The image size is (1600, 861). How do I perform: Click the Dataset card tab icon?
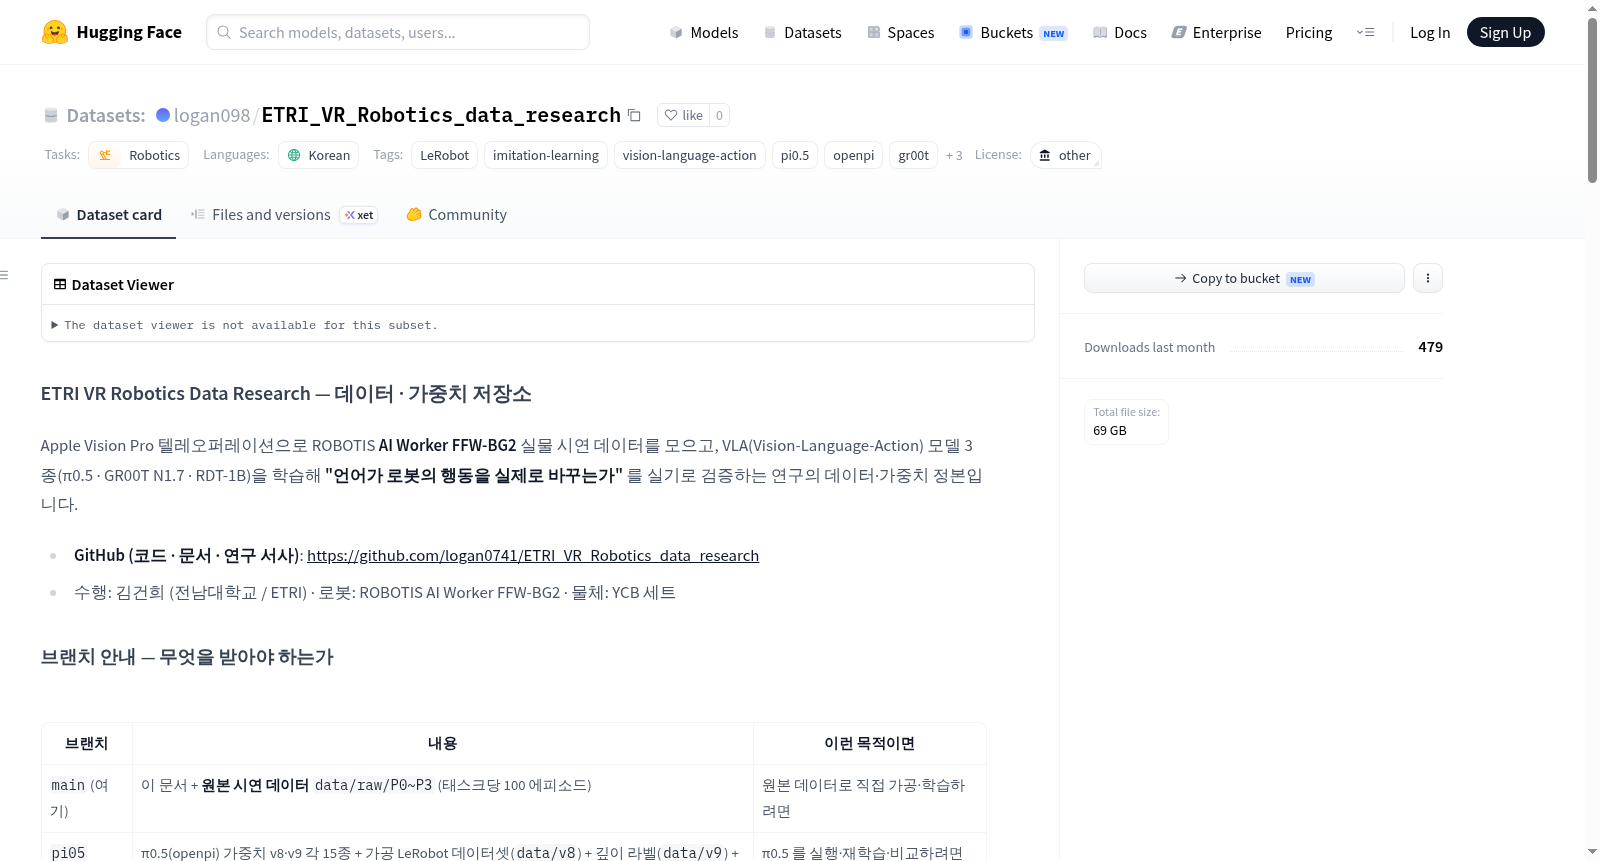[x=63, y=215]
